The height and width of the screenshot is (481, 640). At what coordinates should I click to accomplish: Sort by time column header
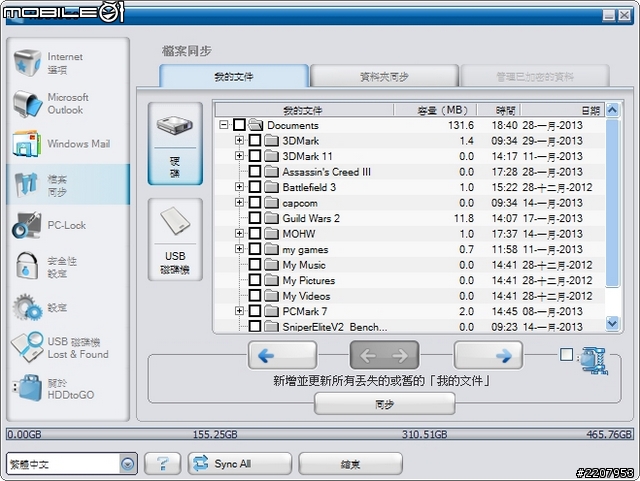500,110
